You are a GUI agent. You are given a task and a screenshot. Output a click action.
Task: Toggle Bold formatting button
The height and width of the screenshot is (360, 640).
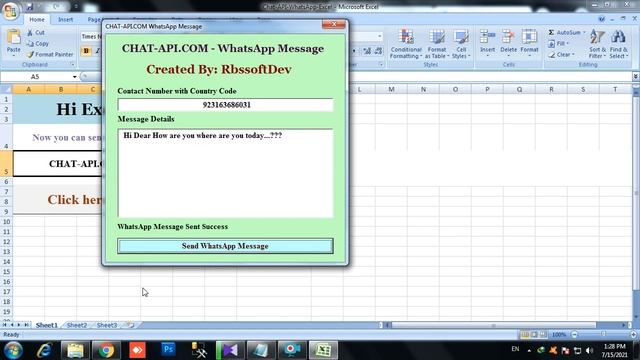click(x=86, y=51)
